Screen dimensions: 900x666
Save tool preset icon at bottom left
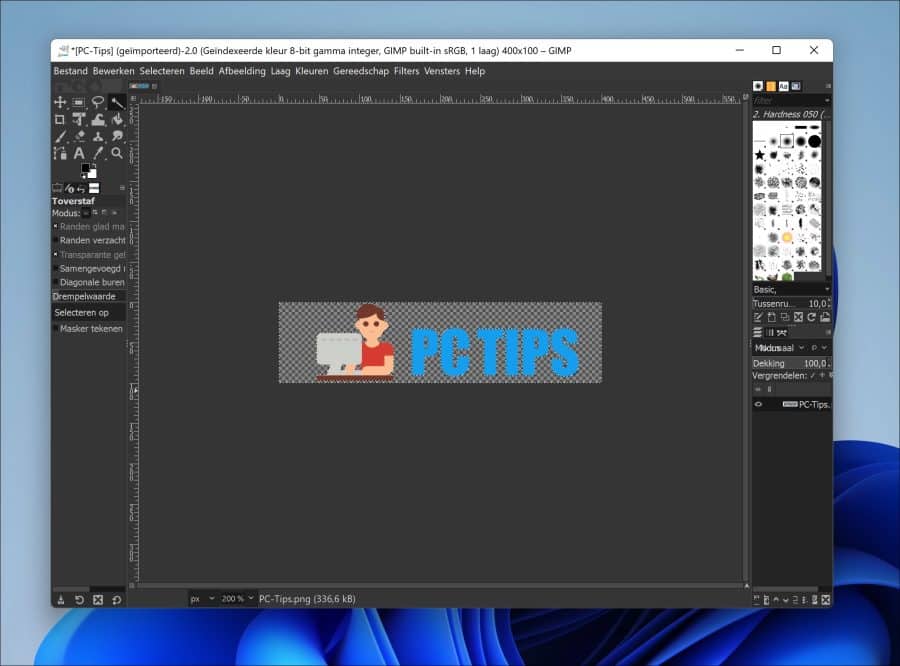[x=61, y=600]
